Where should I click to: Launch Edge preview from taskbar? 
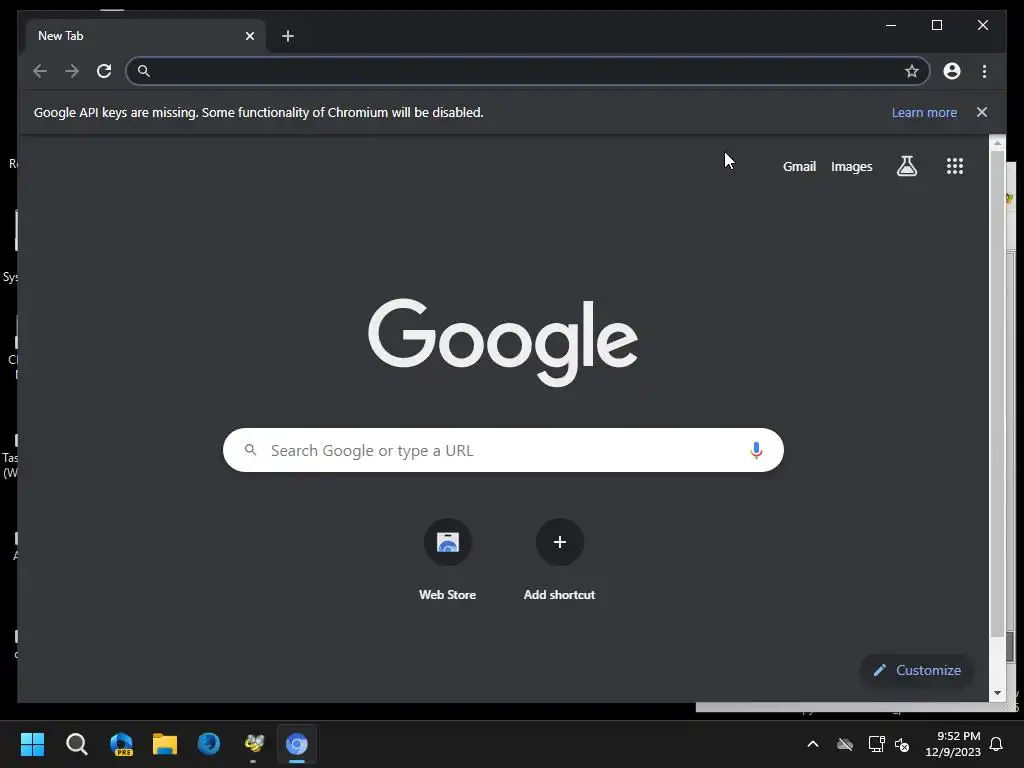point(121,744)
